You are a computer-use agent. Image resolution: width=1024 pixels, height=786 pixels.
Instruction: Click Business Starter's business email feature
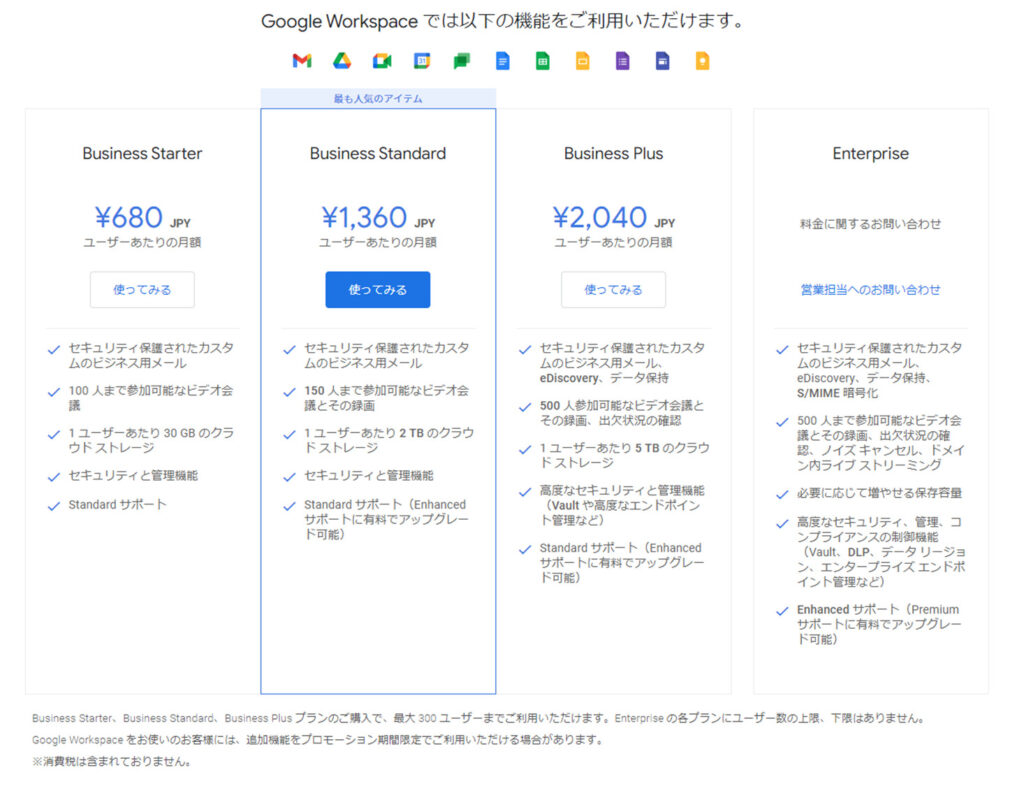click(151, 355)
